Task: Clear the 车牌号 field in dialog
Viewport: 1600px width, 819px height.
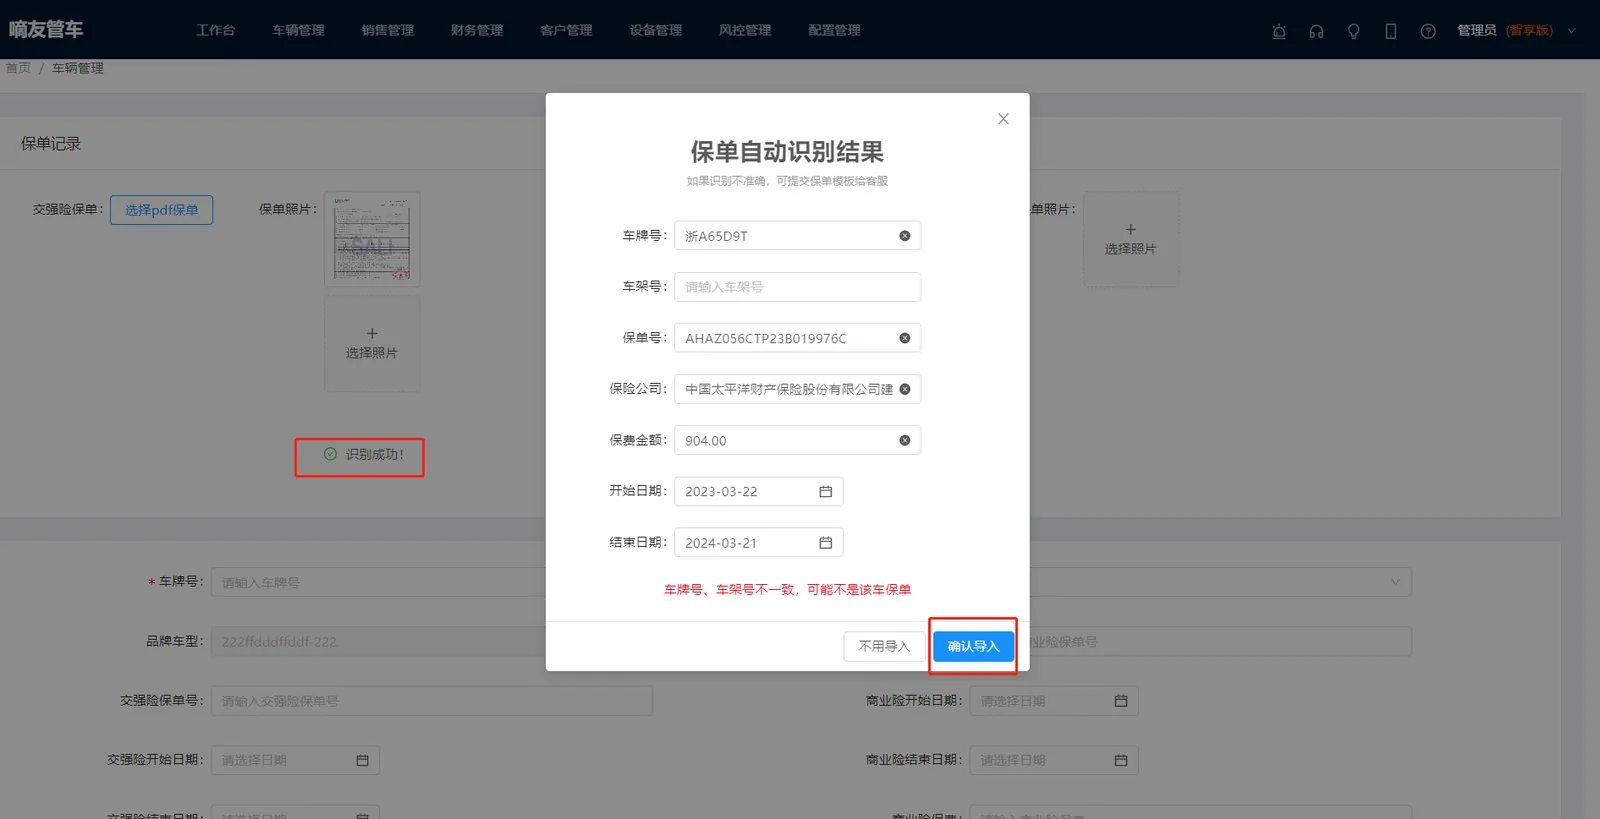Action: coord(905,236)
